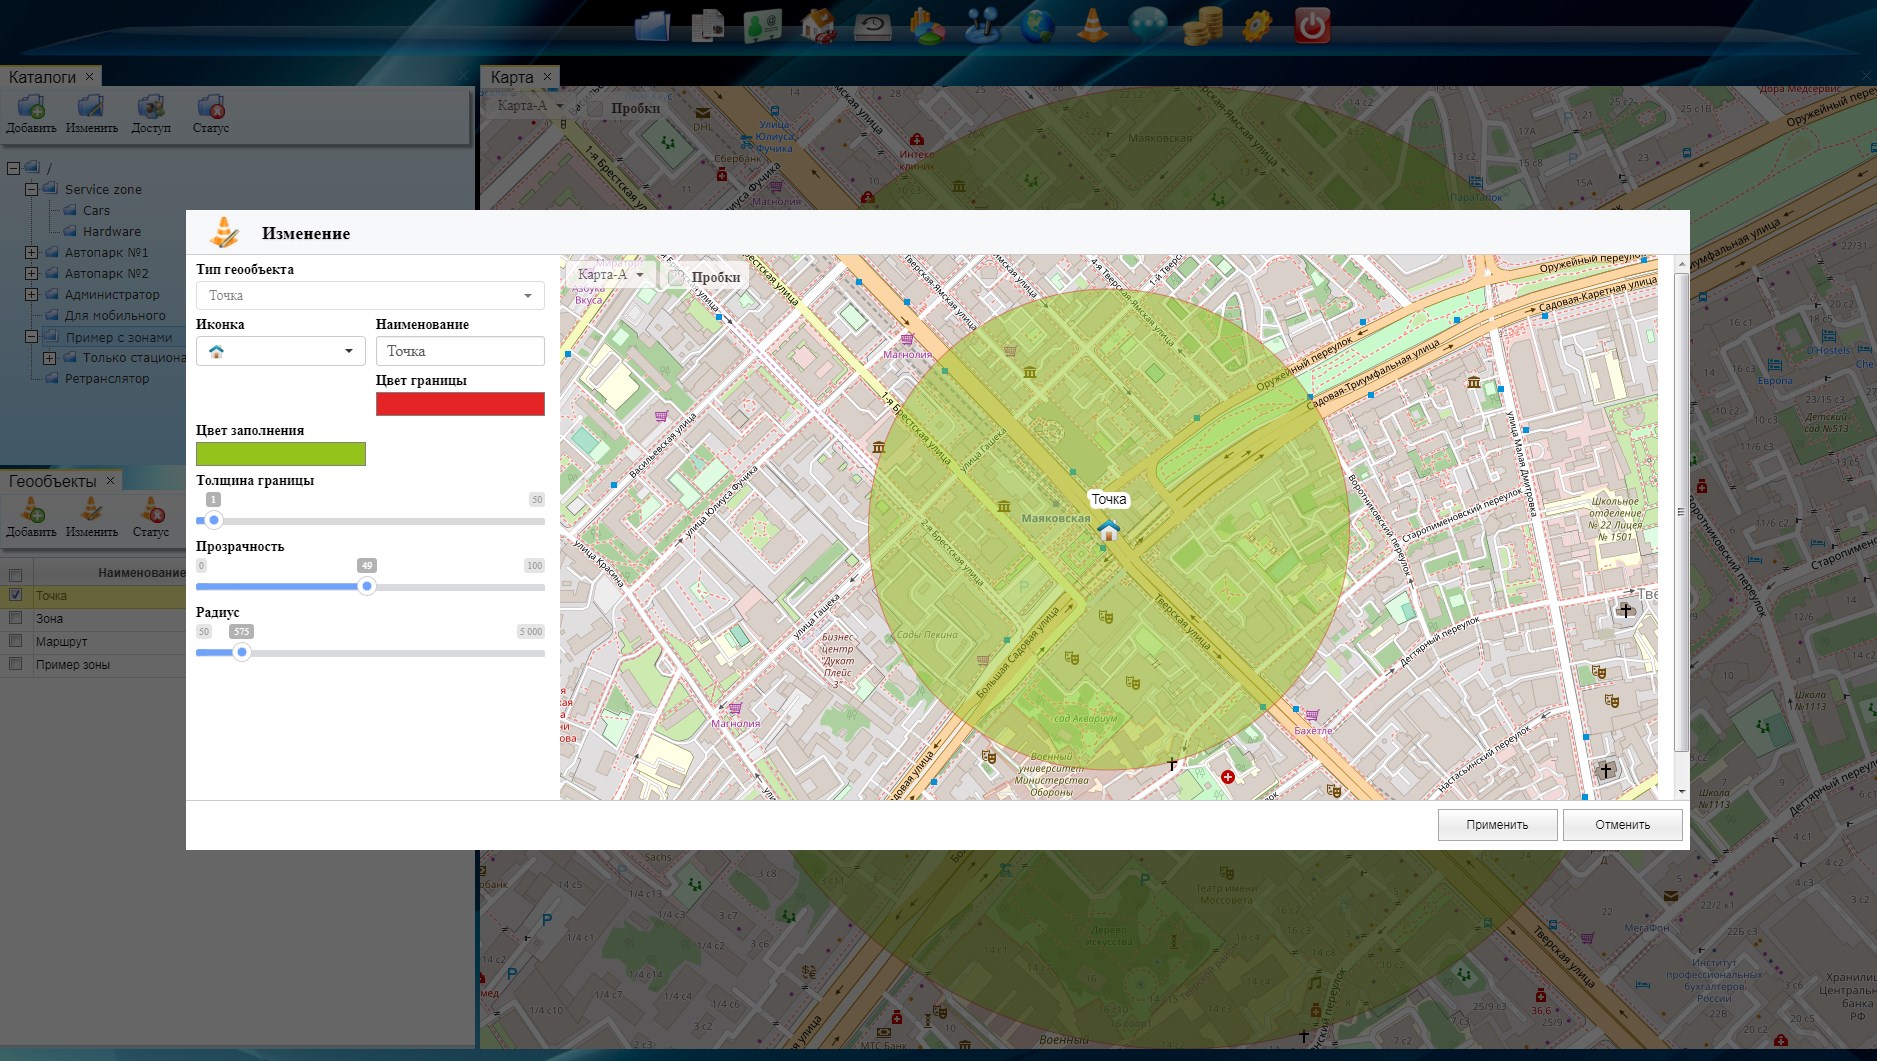Open the gold coins icon in top toolbar
The height and width of the screenshot is (1061, 1877).
(x=1201, y=25)
